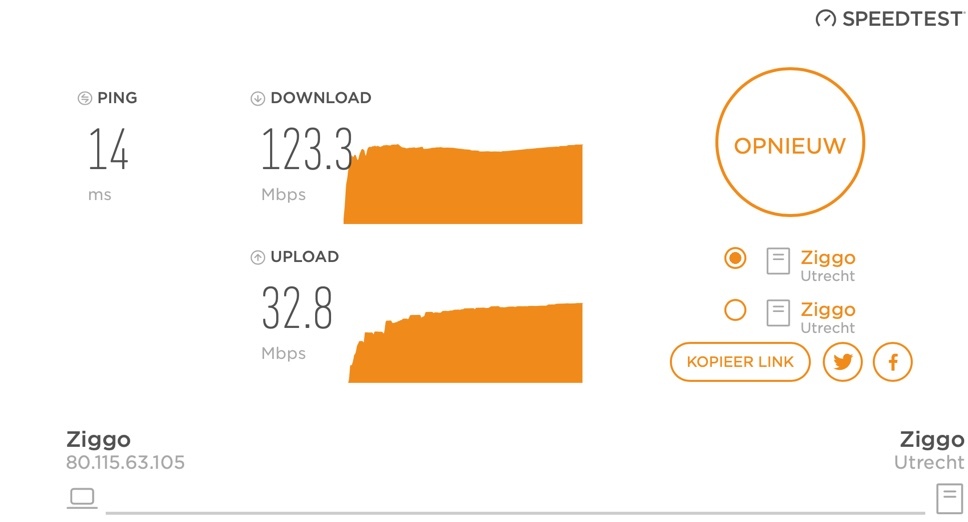Screen dimensions: 968x522
Task: Click the download arrow icon
Action: coord(257,98)
